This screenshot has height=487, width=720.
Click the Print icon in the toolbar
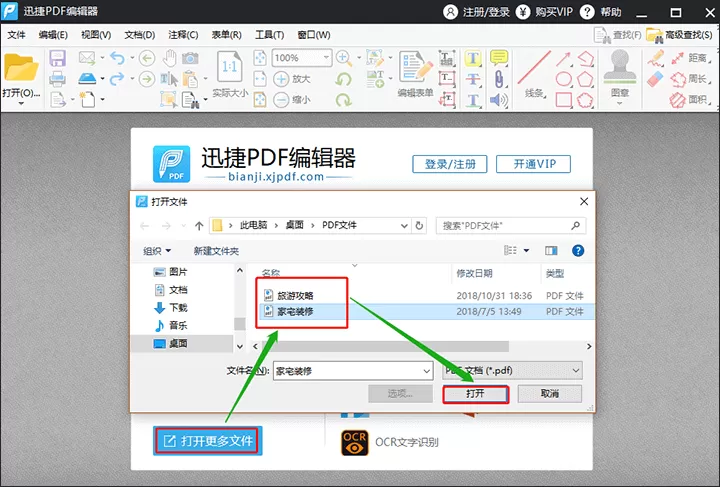[x=57, y=79]
